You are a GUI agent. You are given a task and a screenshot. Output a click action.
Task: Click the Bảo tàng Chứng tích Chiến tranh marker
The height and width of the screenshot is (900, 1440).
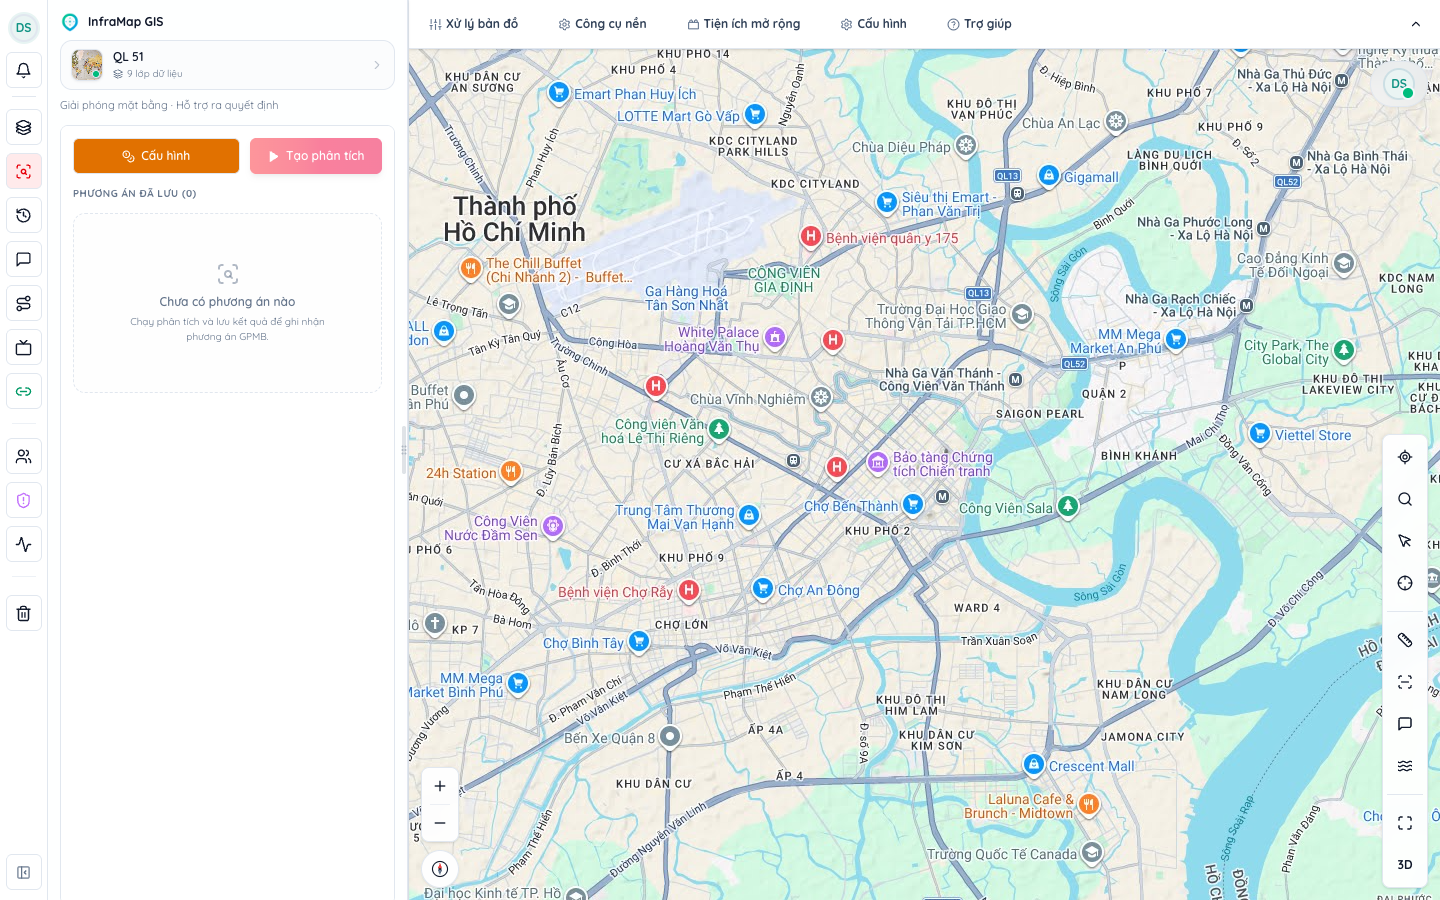878,462
